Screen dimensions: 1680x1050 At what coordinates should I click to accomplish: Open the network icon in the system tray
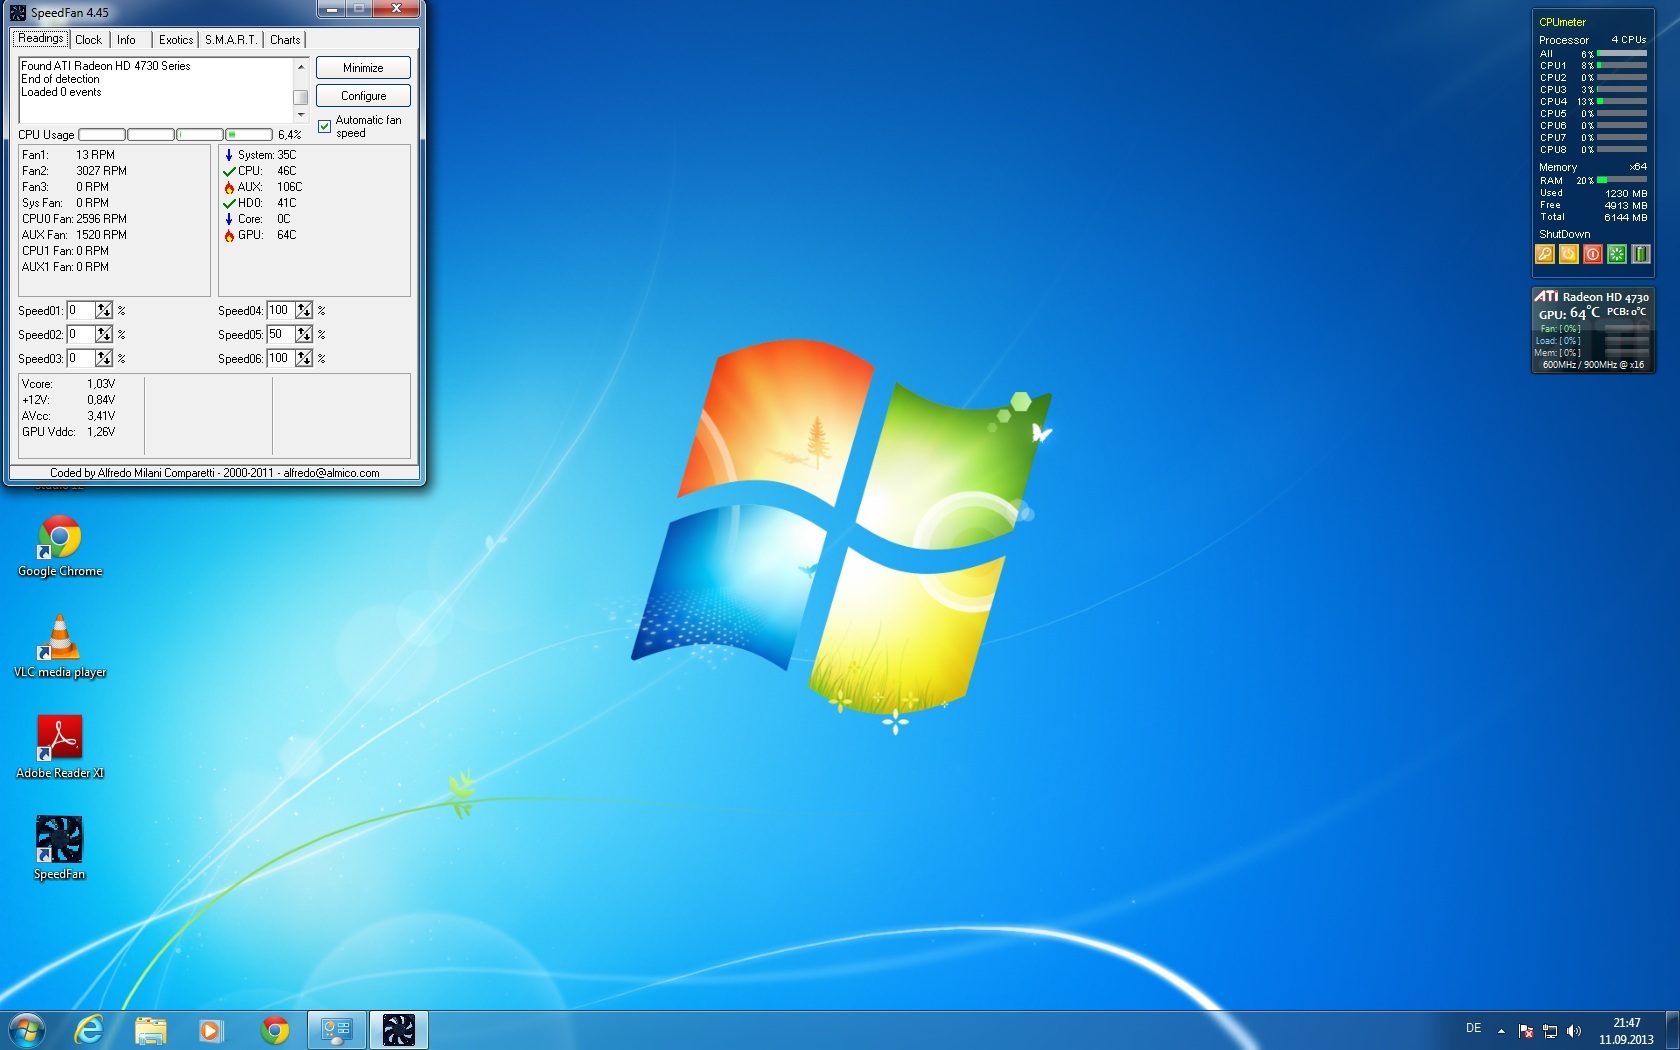(x=1550, y=1031)
